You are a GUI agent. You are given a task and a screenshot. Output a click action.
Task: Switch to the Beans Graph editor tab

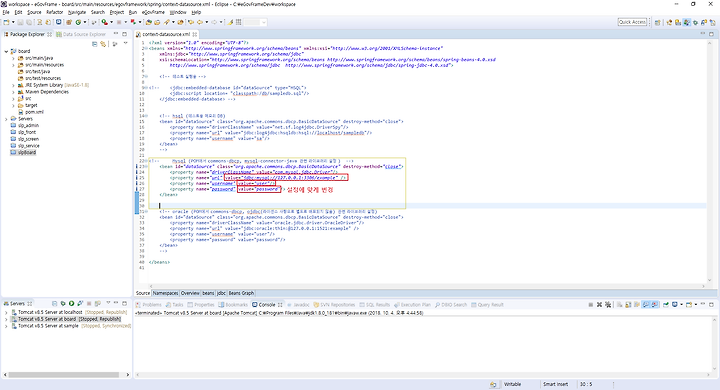pyautogui.click(x=241, y=293)
